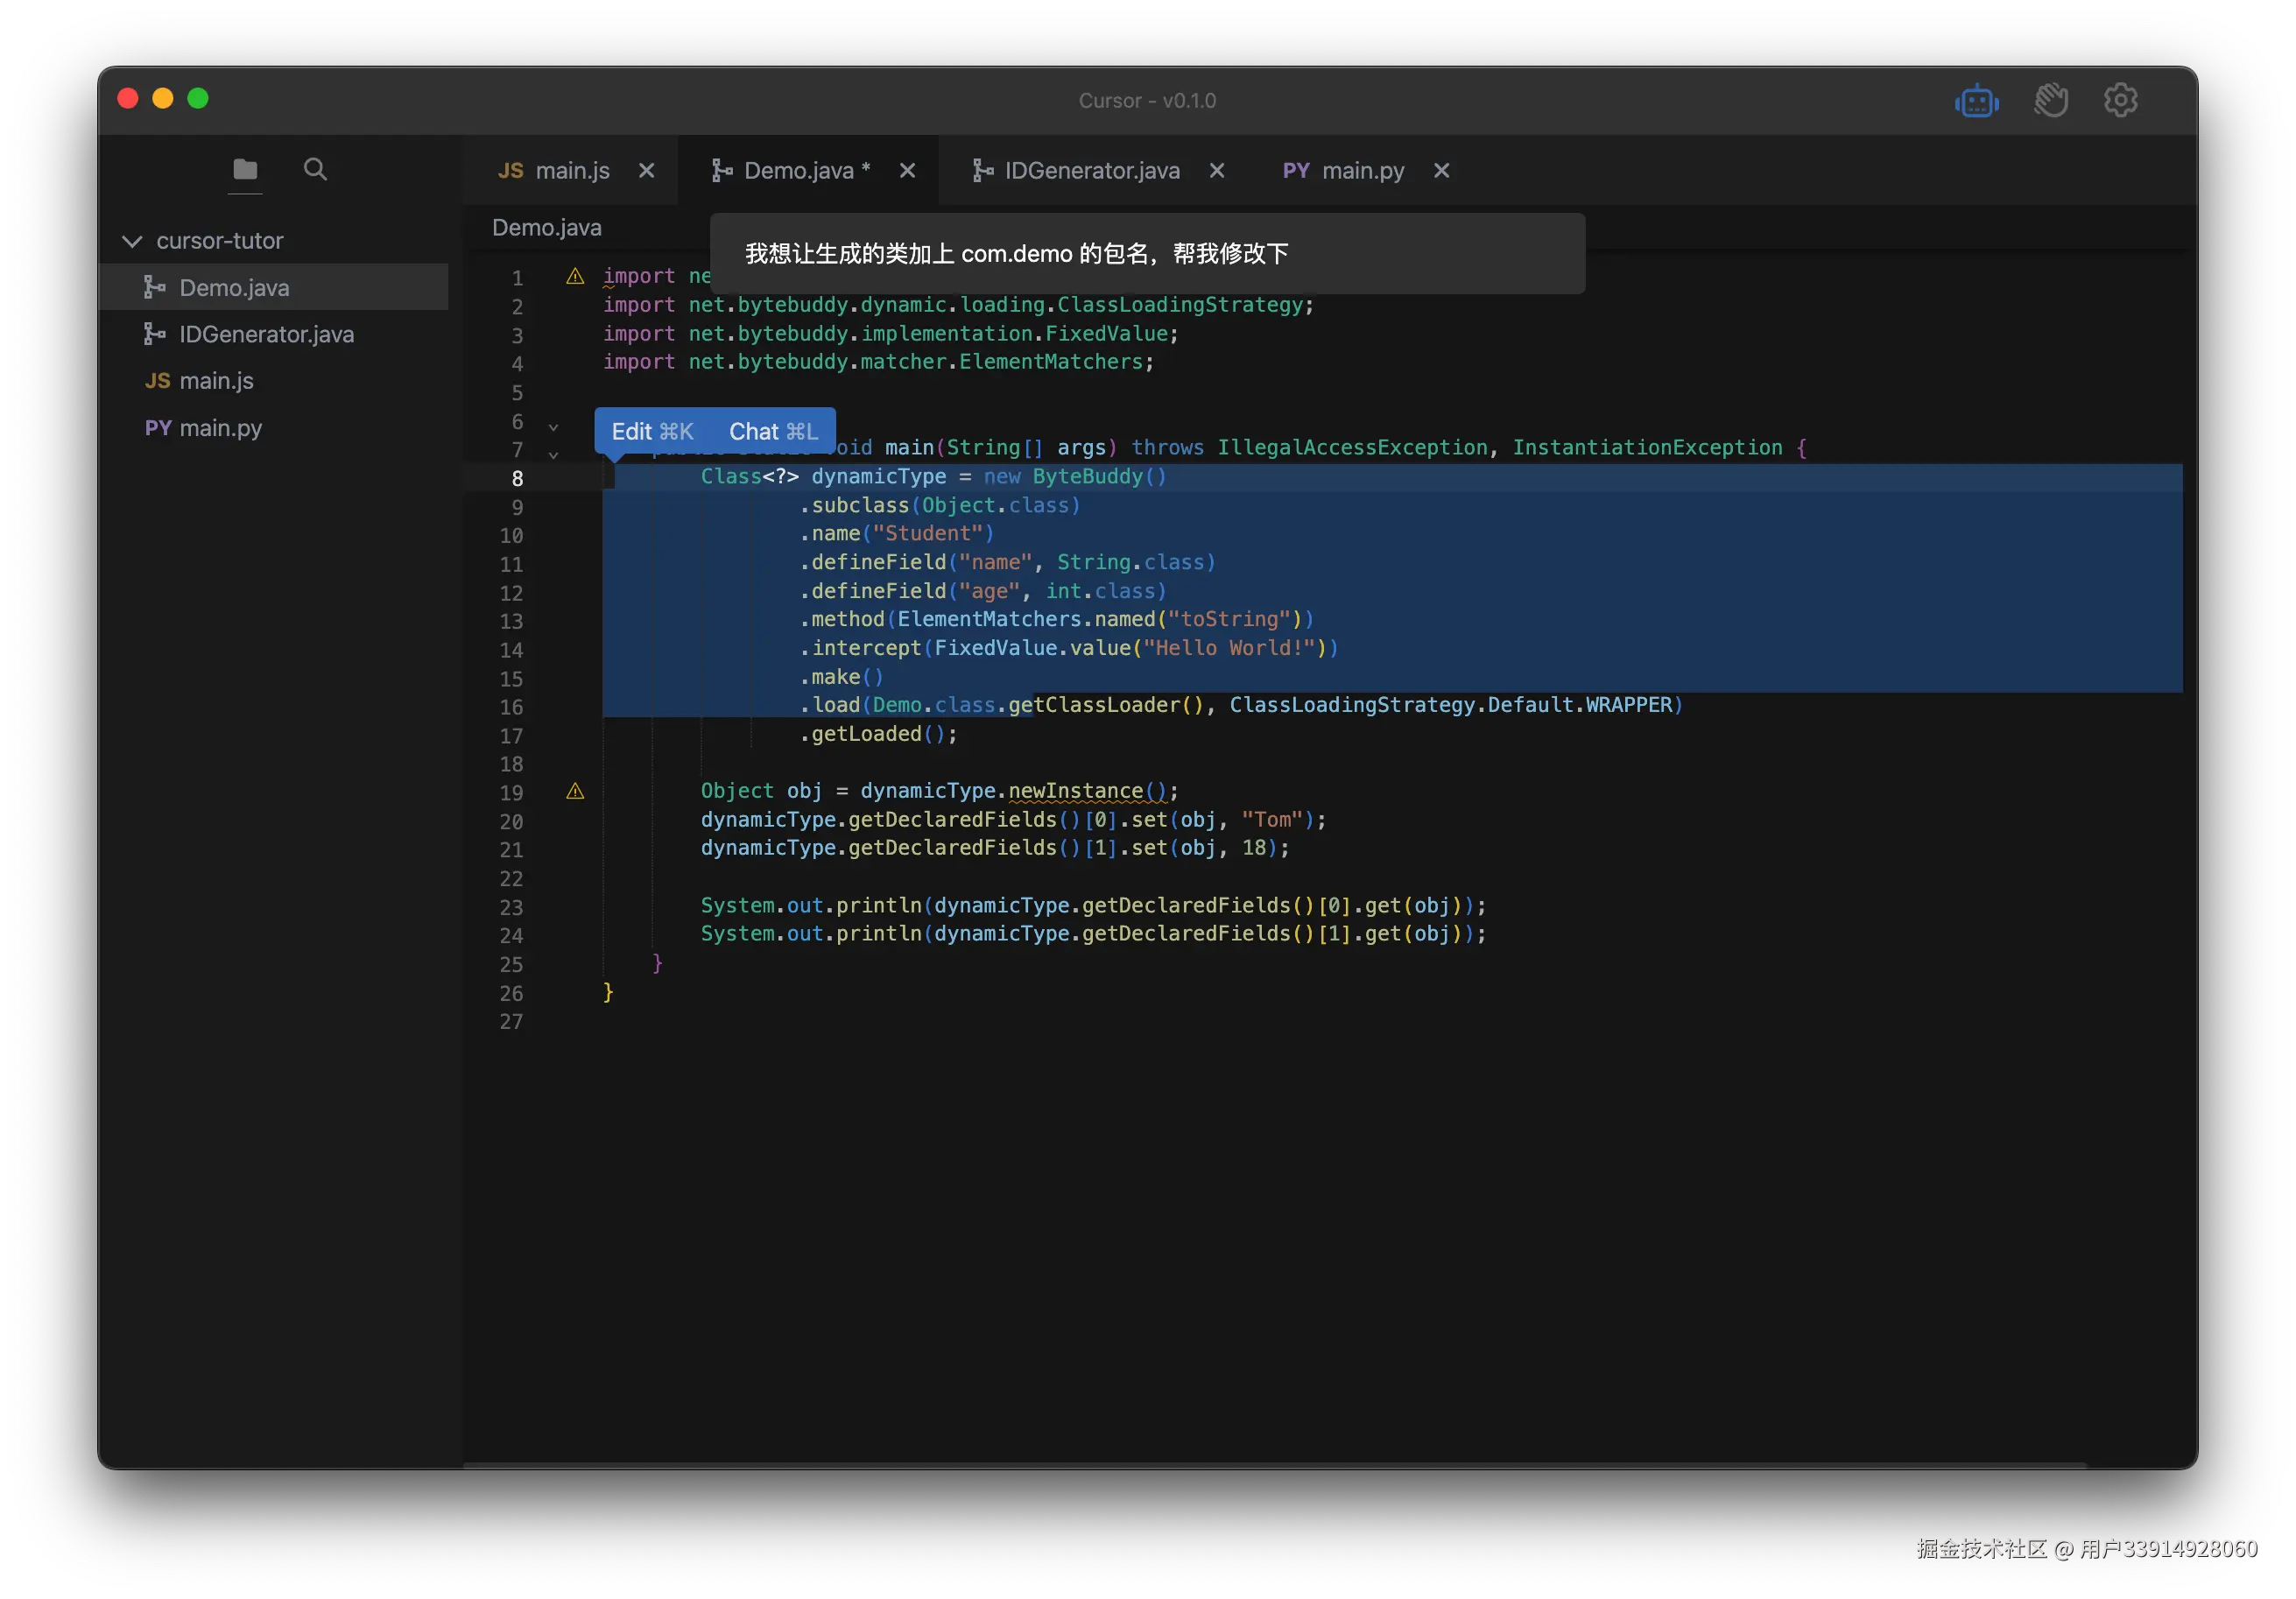Click the waving hand icon
Viewport: 2296px width, 1599px height.
pos(2050,101)
